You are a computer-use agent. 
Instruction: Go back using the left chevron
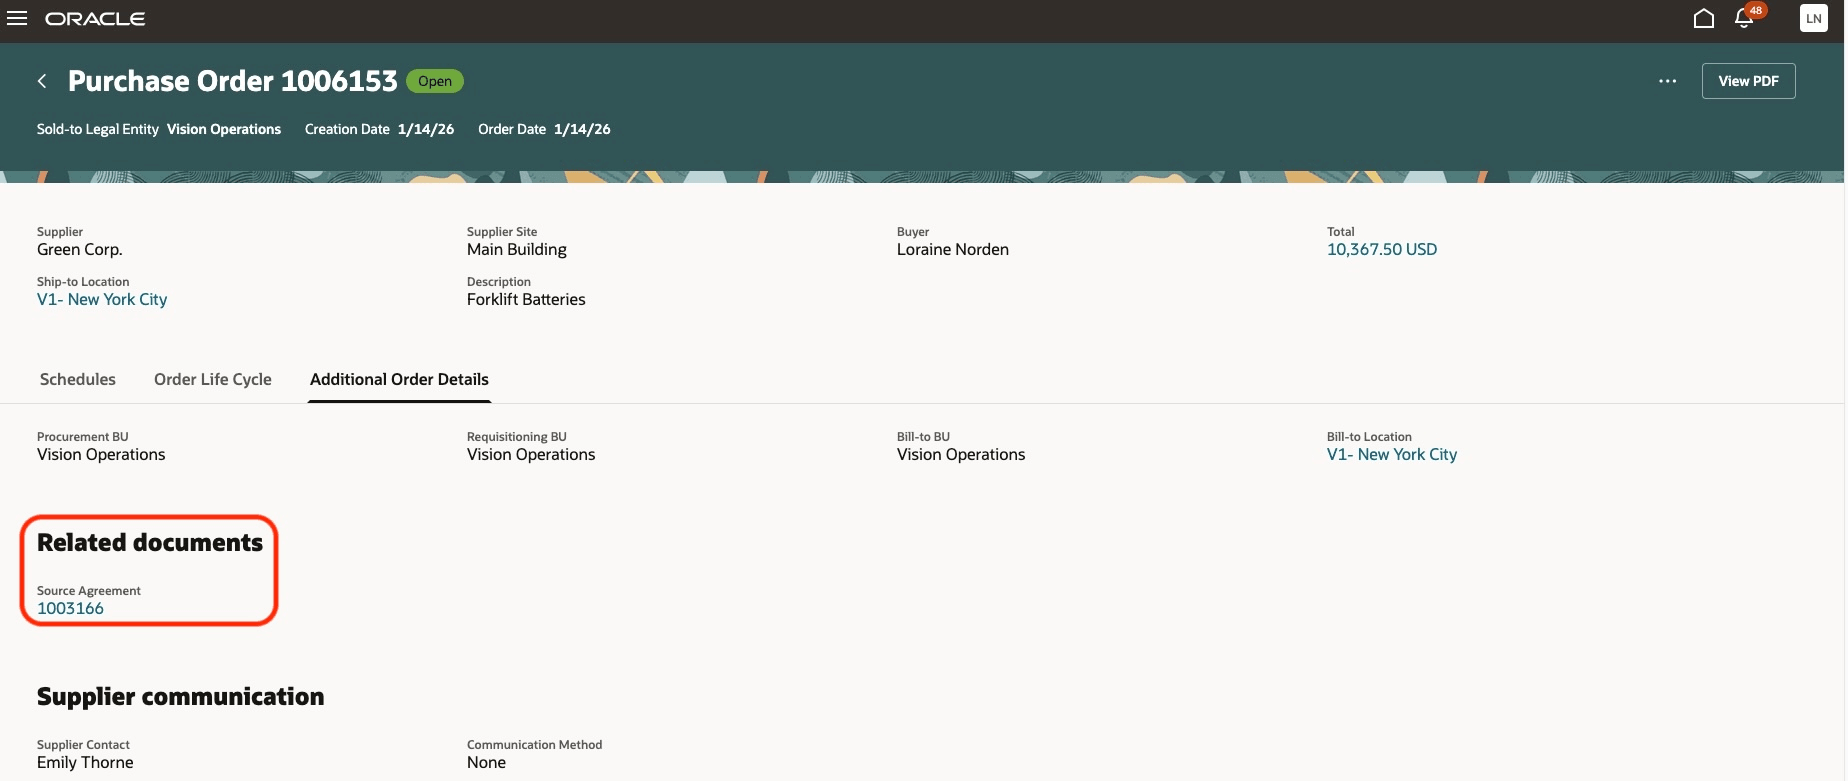(x=42, y=81)
